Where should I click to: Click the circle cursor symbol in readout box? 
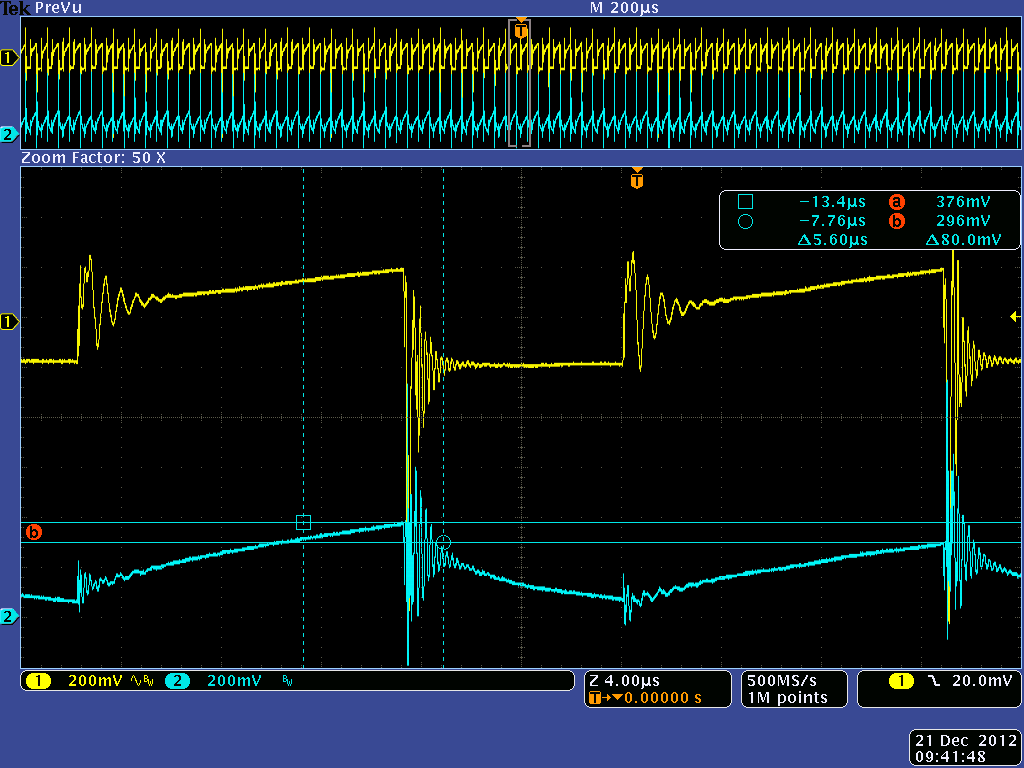(745, 221)
